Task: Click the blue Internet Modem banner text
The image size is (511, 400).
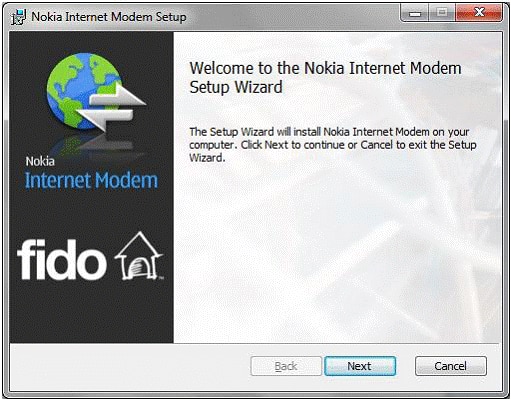Action: [91, 181]
